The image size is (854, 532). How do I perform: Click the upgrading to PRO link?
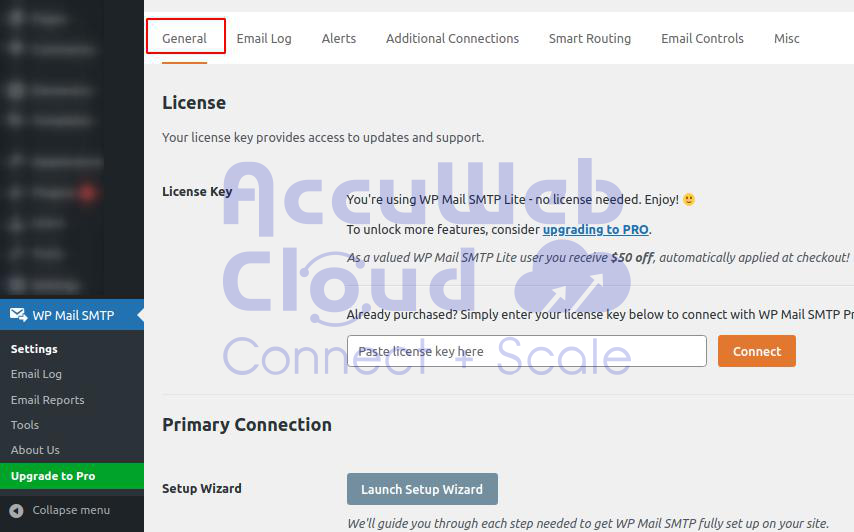tap(595, 229)
